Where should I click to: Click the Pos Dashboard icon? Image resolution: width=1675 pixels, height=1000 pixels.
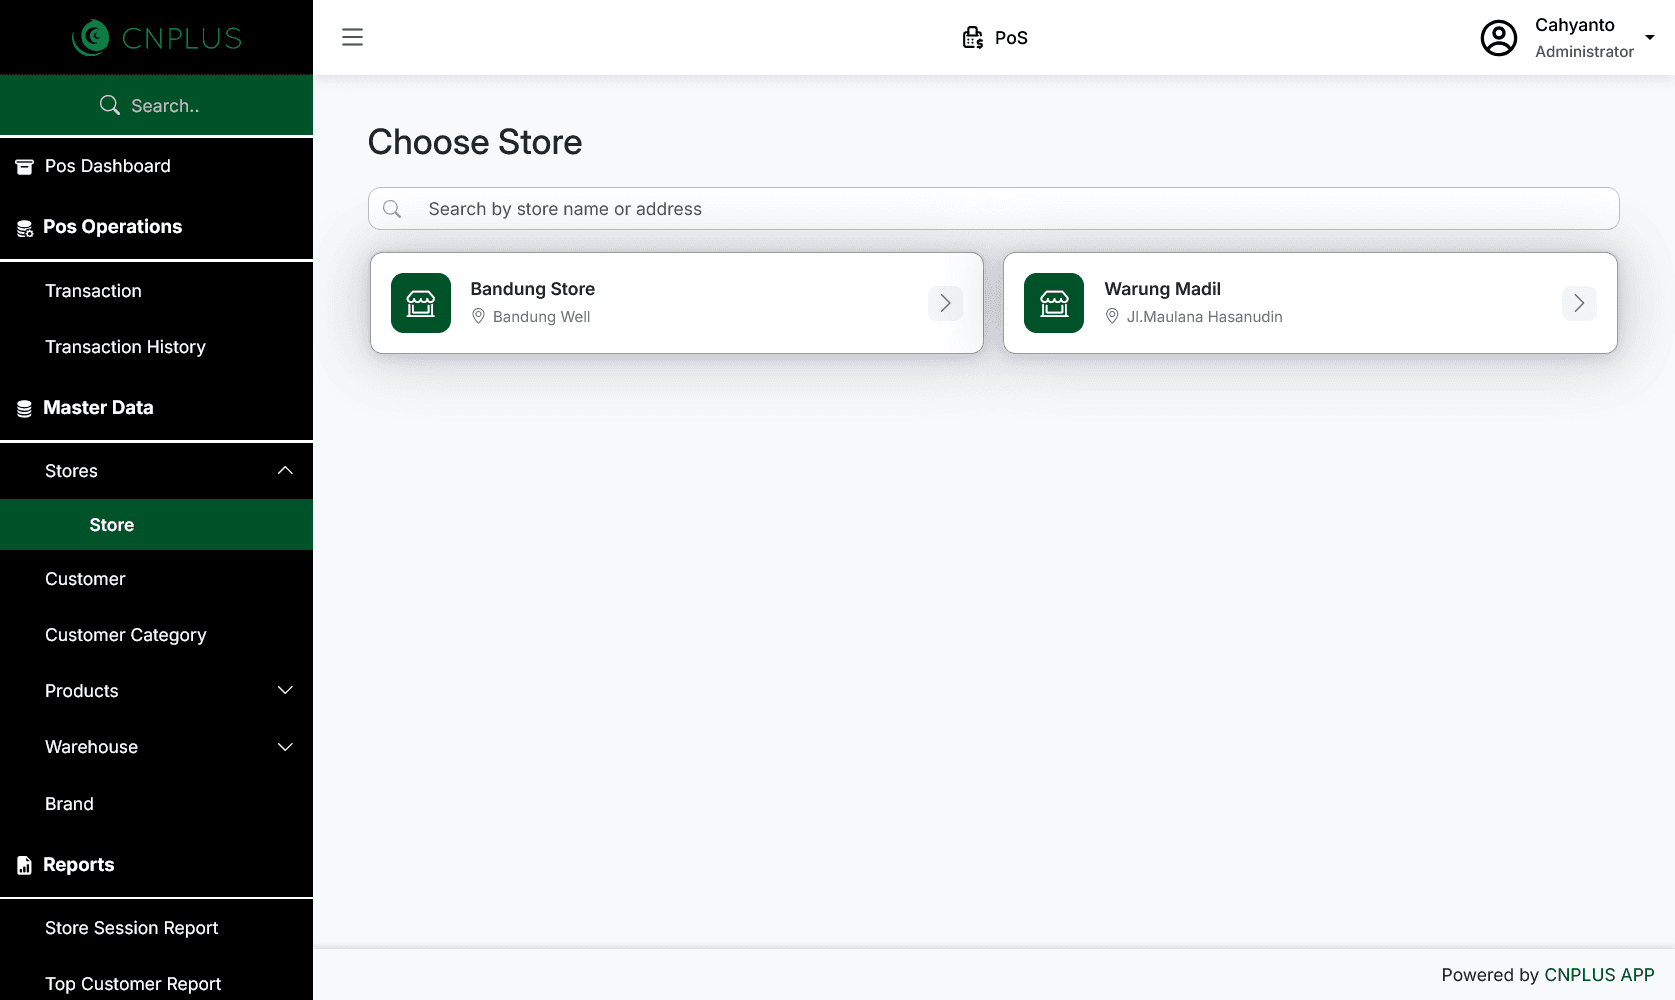pos(25,167)
